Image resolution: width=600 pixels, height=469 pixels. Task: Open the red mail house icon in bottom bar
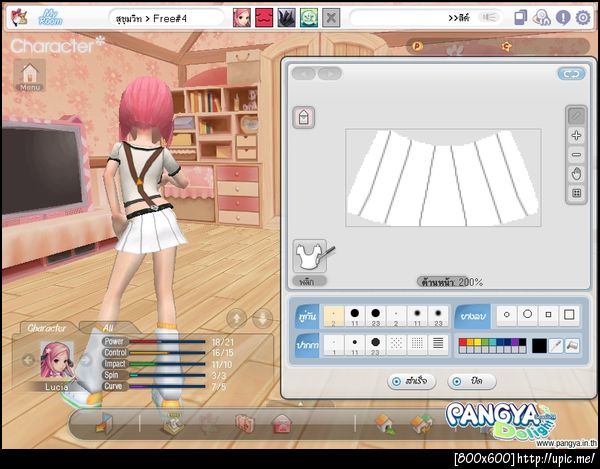point(282,424)
